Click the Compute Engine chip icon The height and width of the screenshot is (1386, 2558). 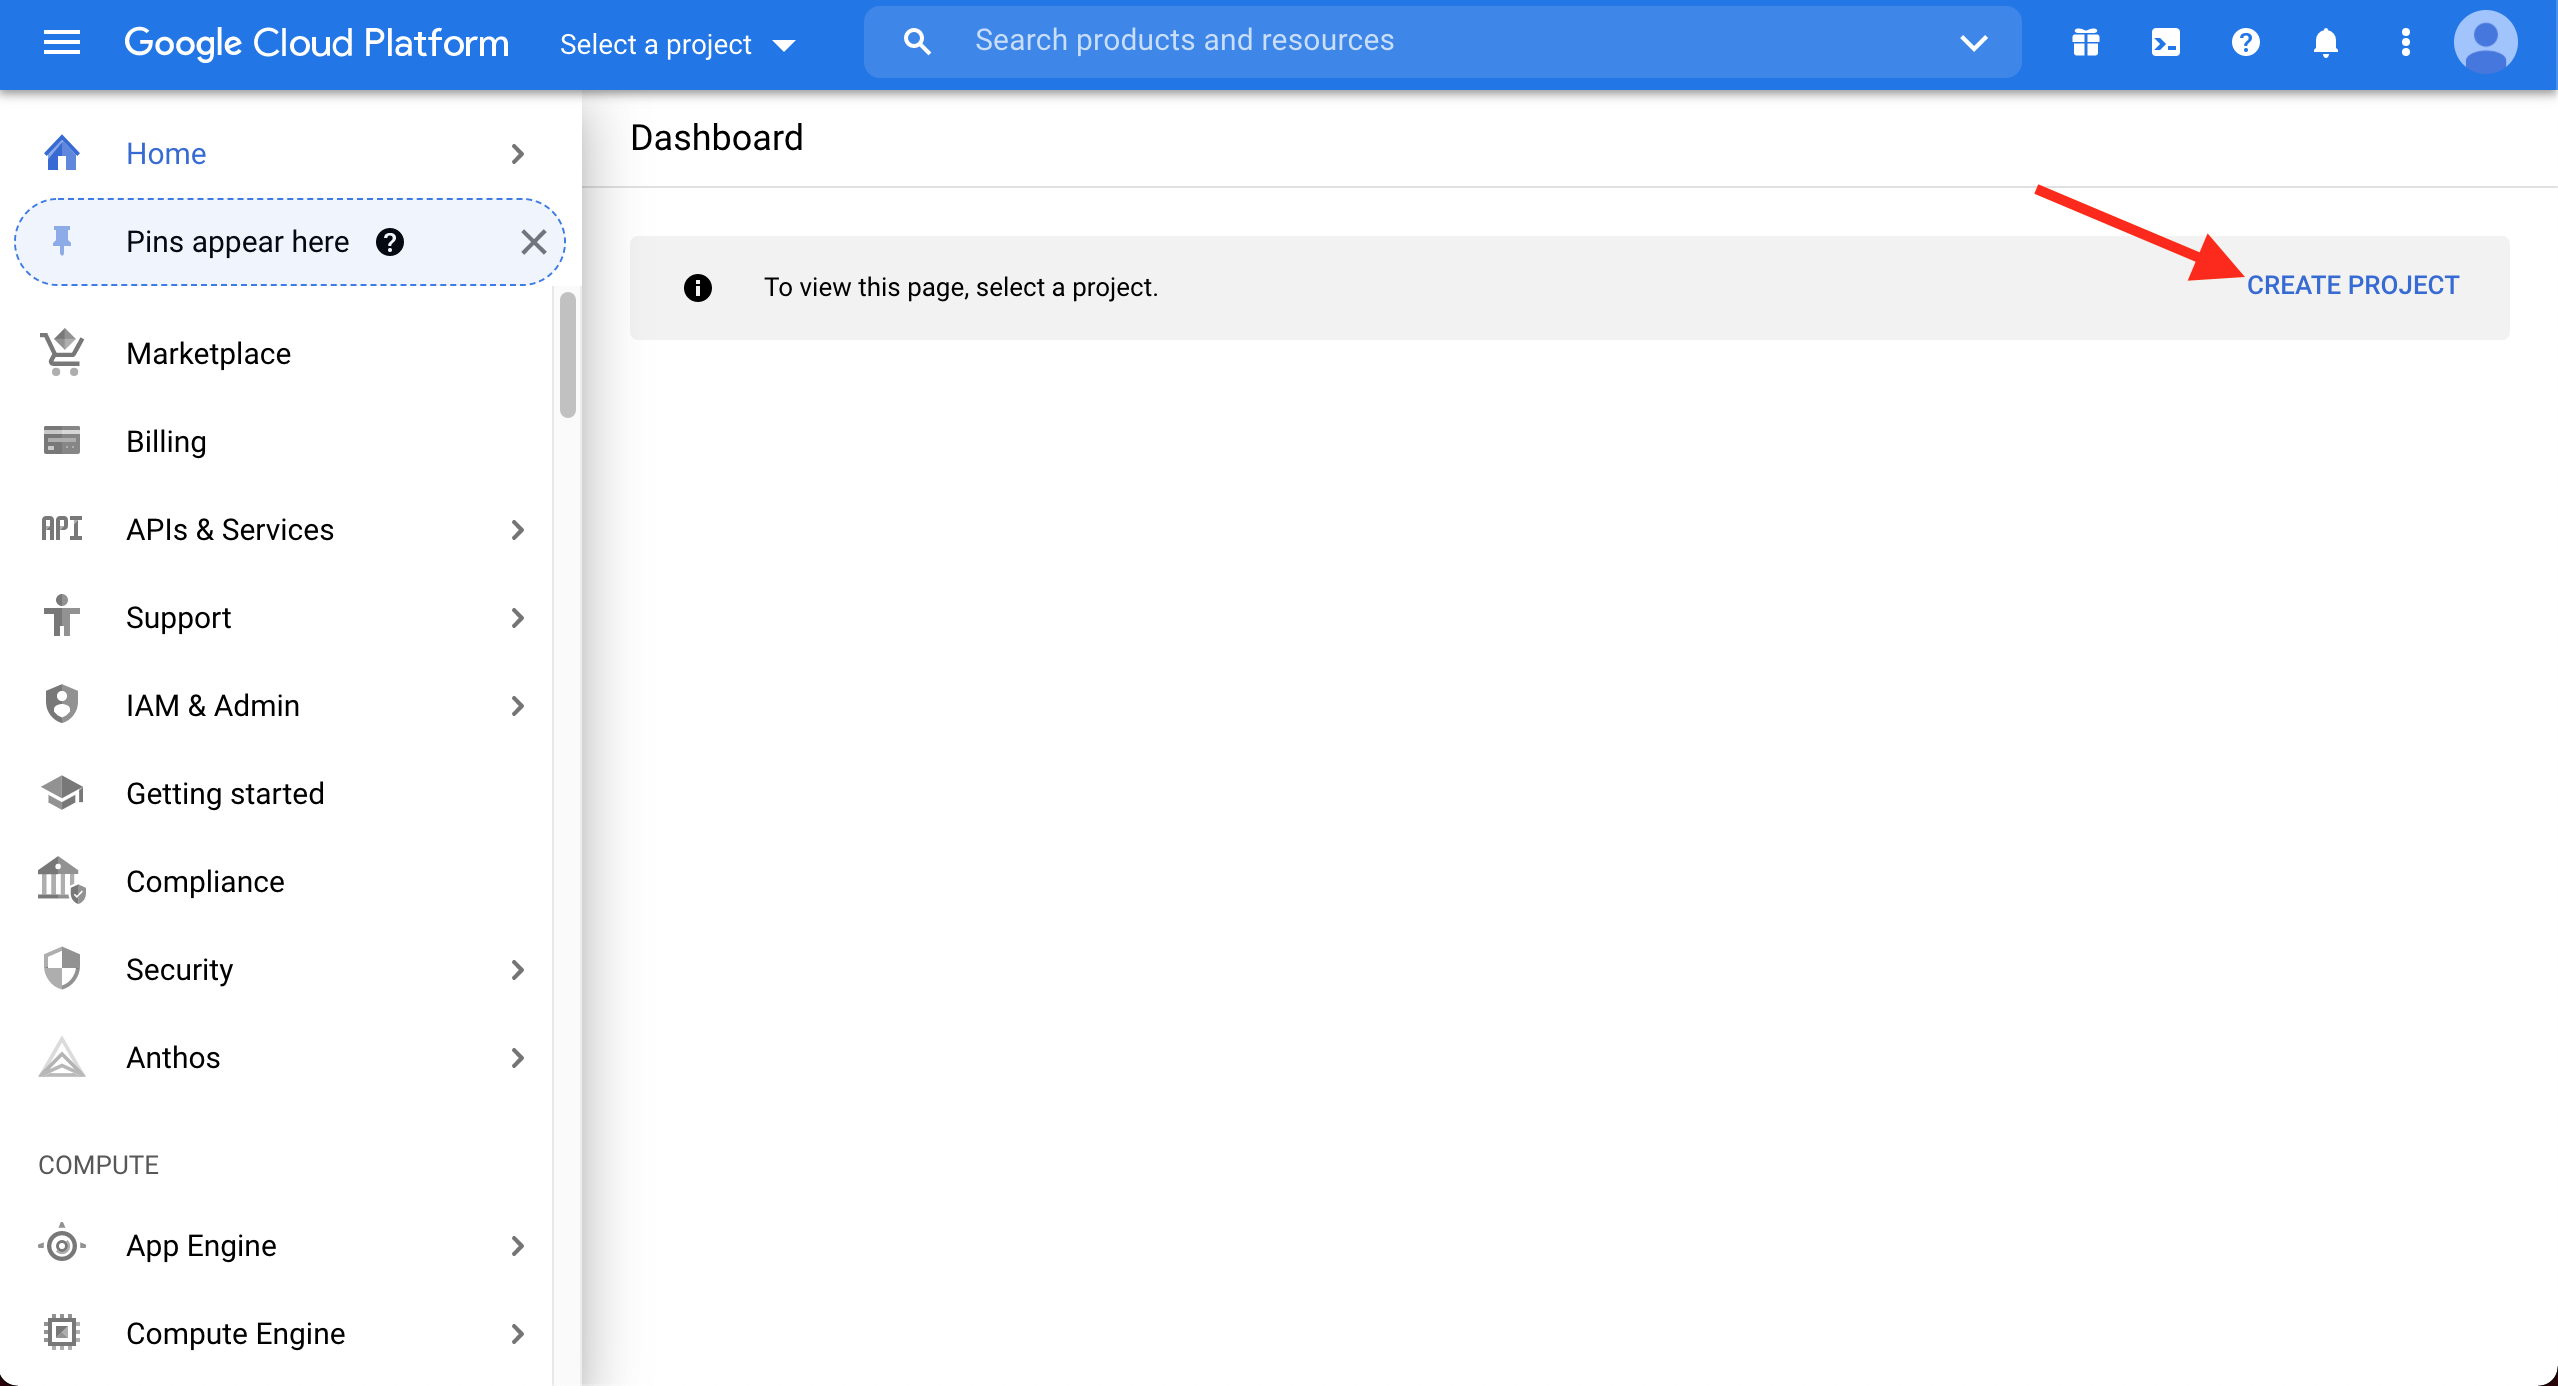coord(62,1332)
